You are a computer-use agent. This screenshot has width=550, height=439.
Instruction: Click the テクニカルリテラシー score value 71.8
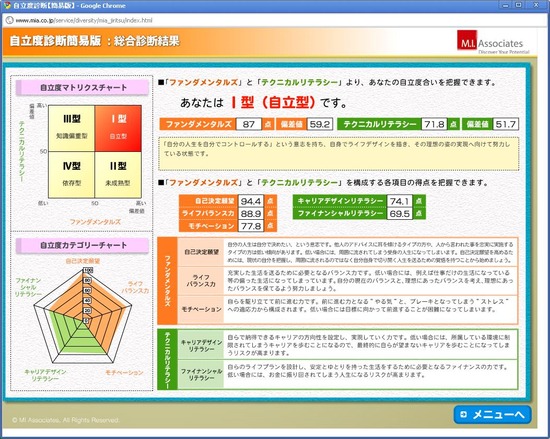[434, 124]
